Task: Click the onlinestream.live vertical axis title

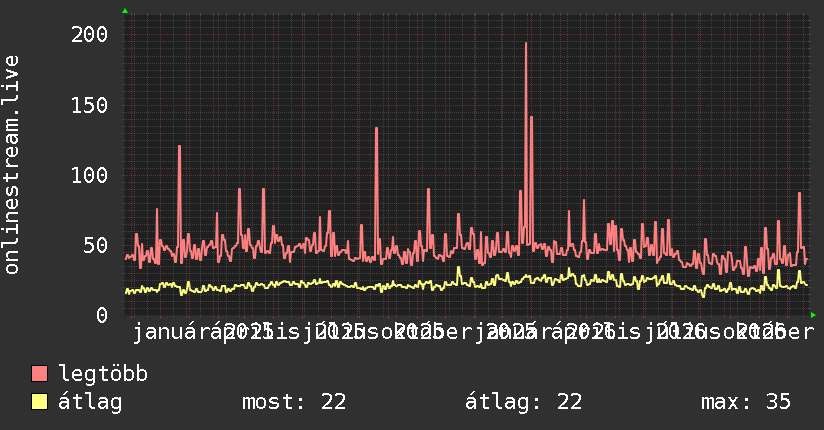Action: [x=11, y=165]
